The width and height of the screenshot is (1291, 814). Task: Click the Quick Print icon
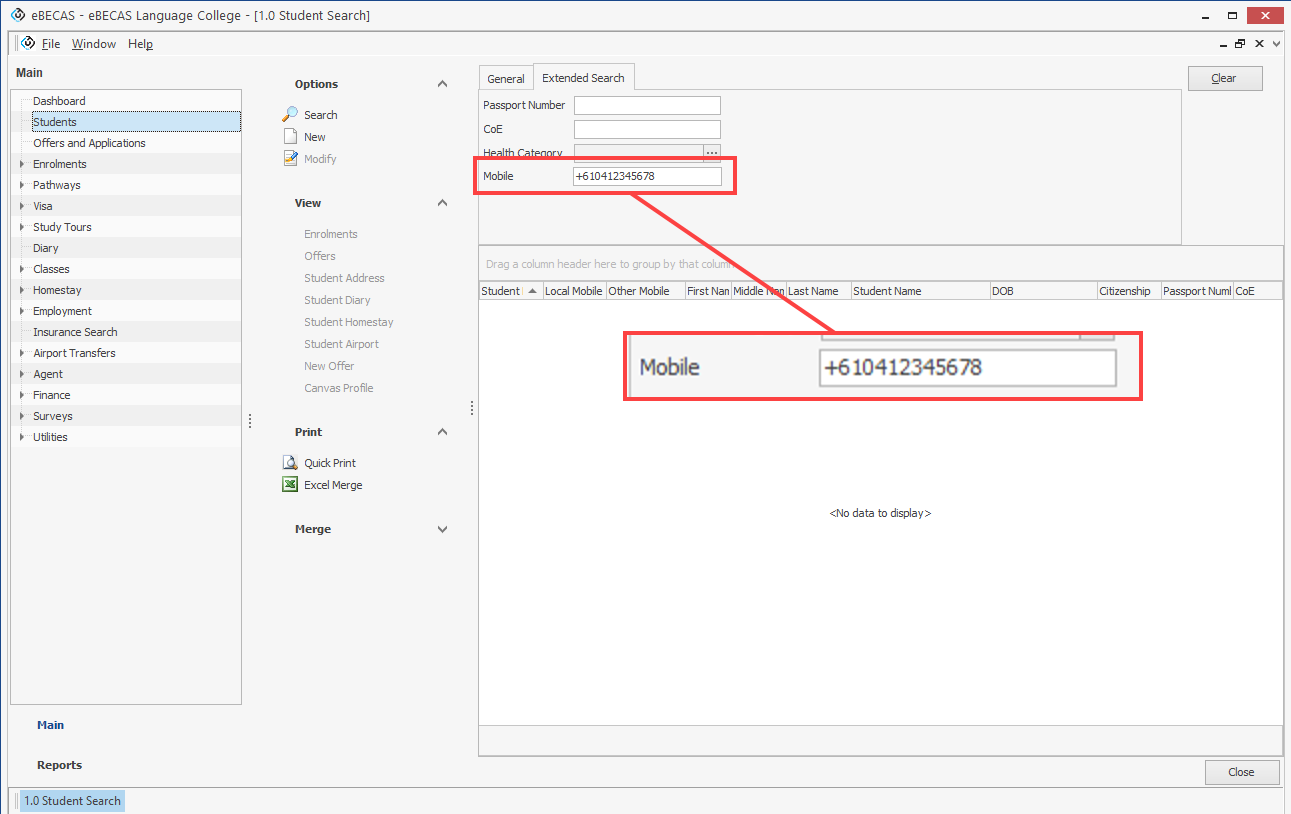point(290,463)
